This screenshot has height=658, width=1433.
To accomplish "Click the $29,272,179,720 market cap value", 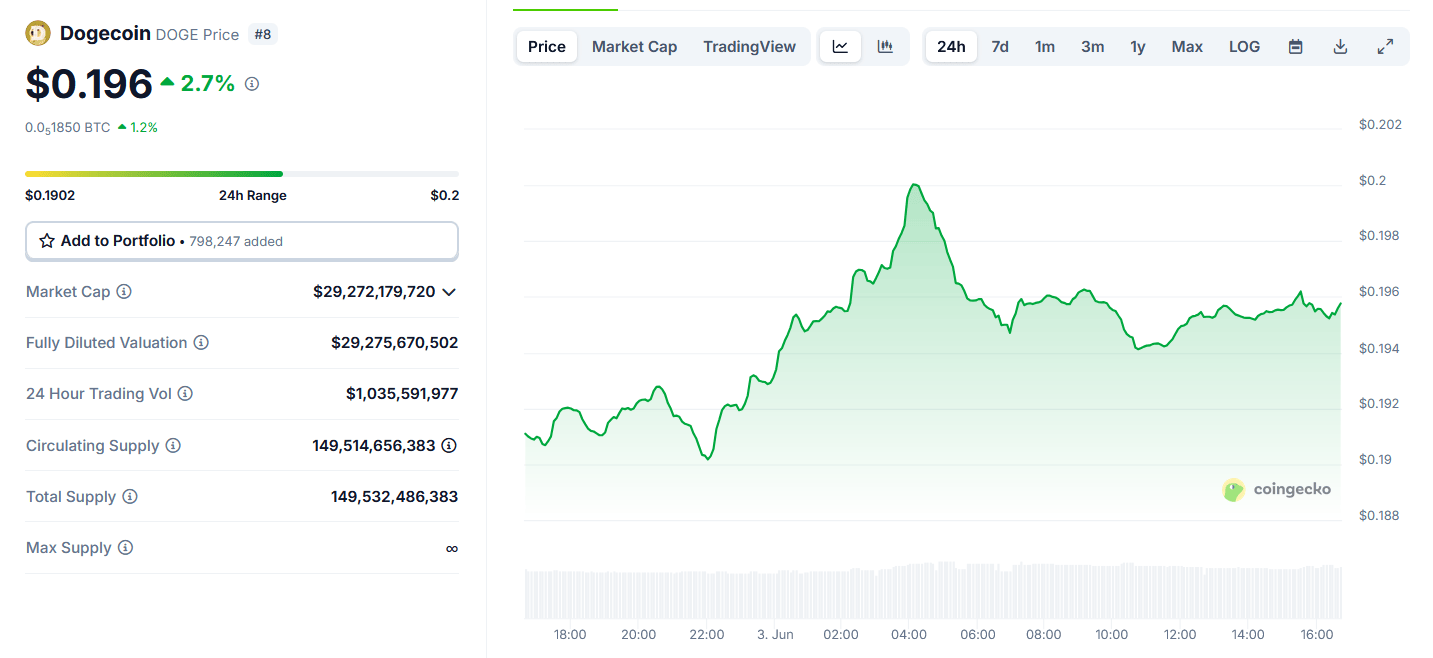I will (x=374, y=292).
